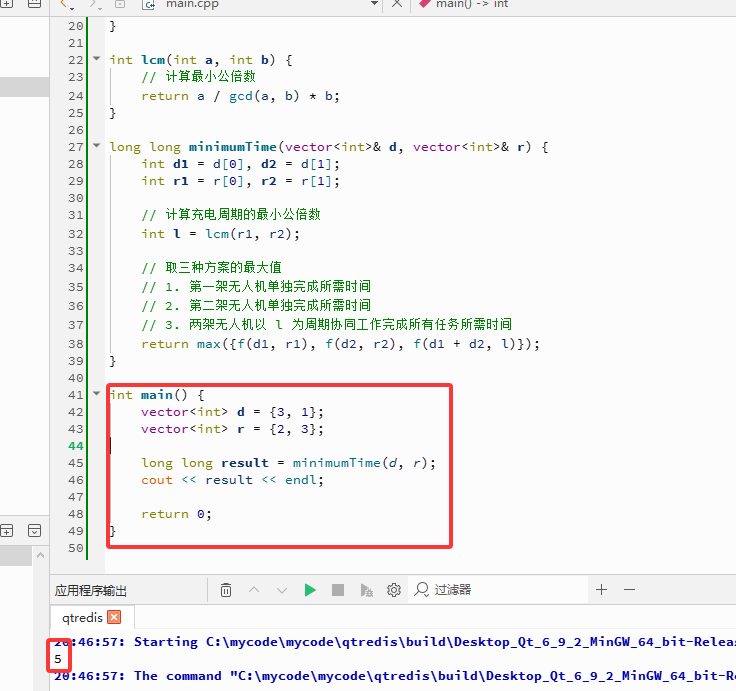Click 'int l = lcm(r1, r2);' line
The height and width of the screenshot is (691, 736).
point(221,234)
